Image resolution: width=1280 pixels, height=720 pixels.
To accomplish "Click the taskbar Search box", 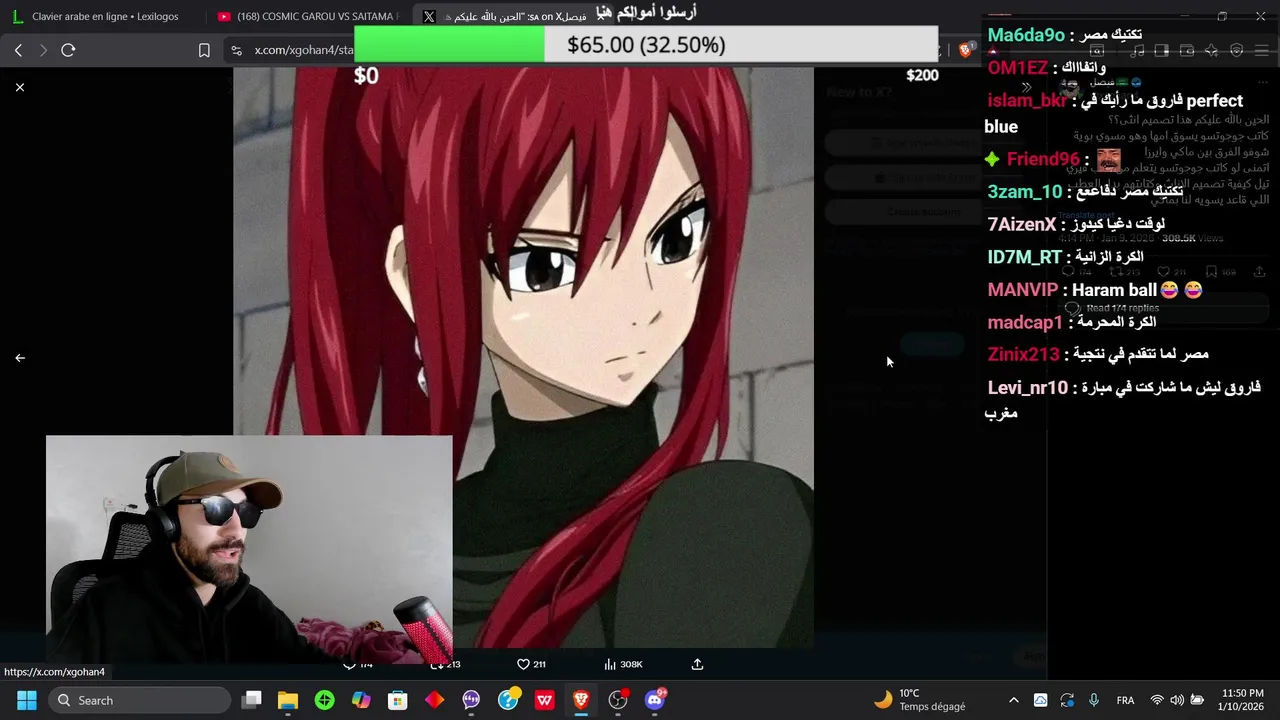I will click(139, 700).
